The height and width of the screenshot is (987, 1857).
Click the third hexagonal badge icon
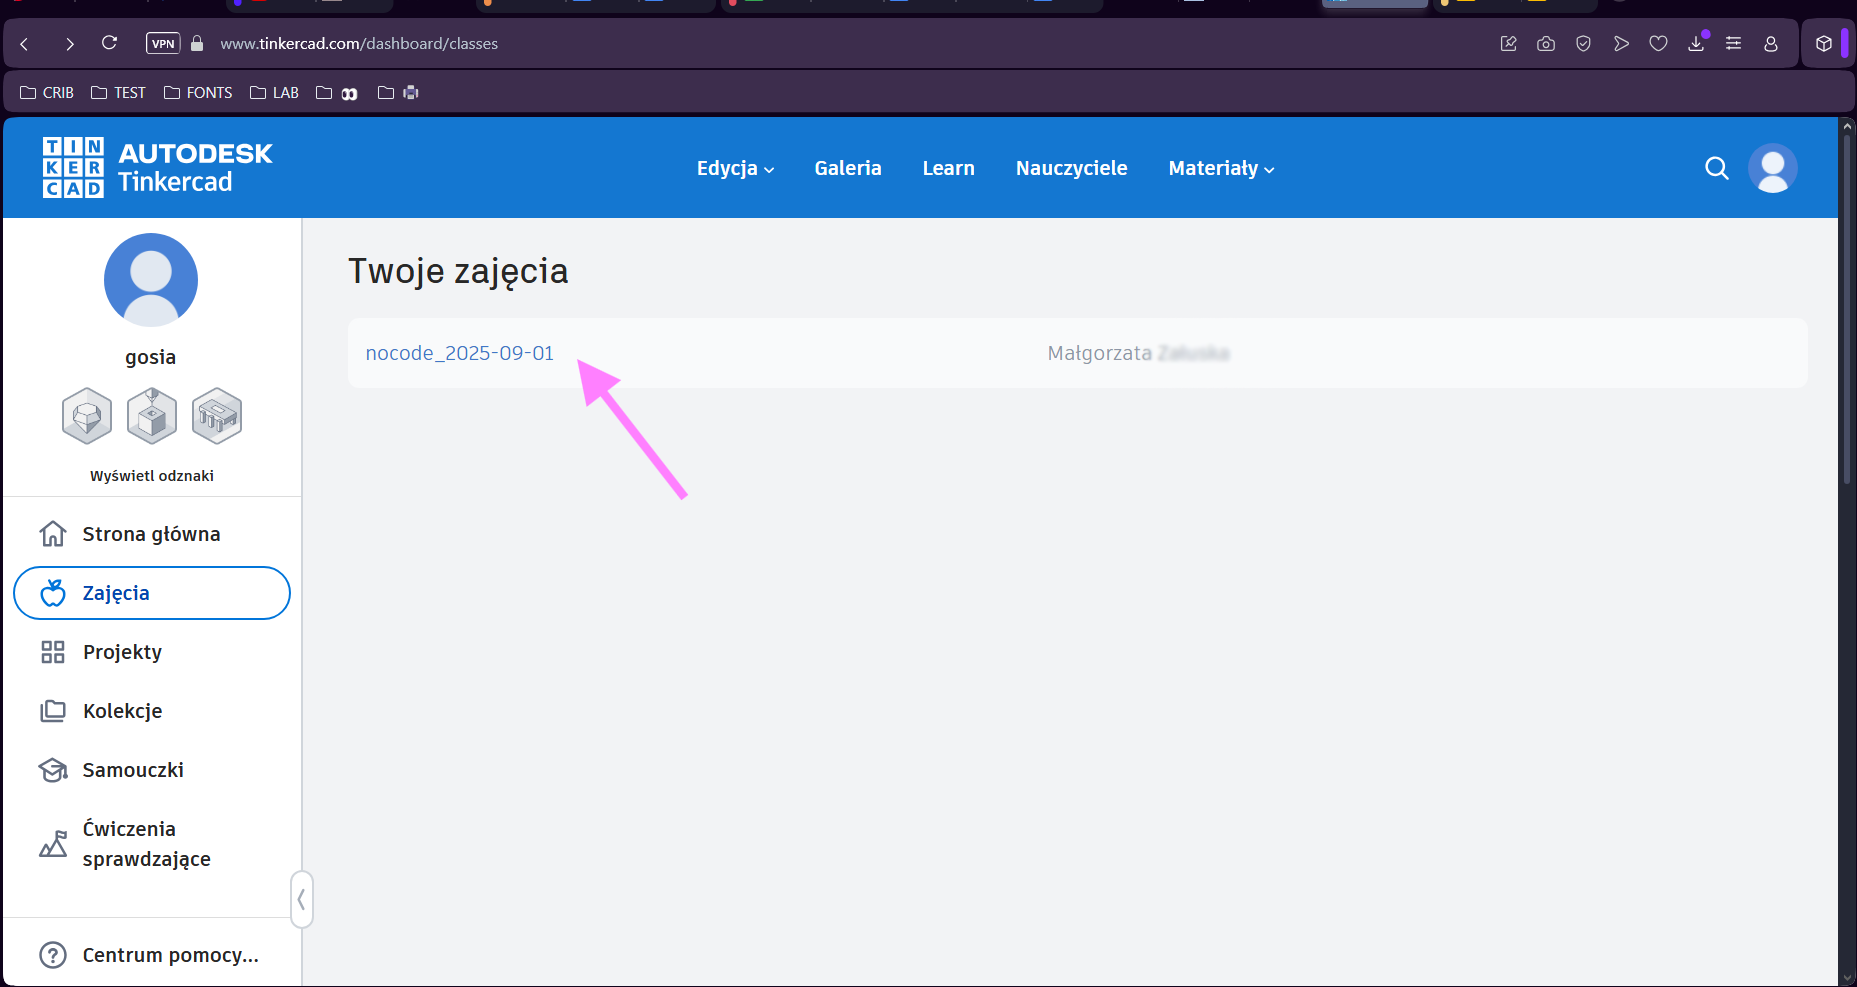(217, 415)
